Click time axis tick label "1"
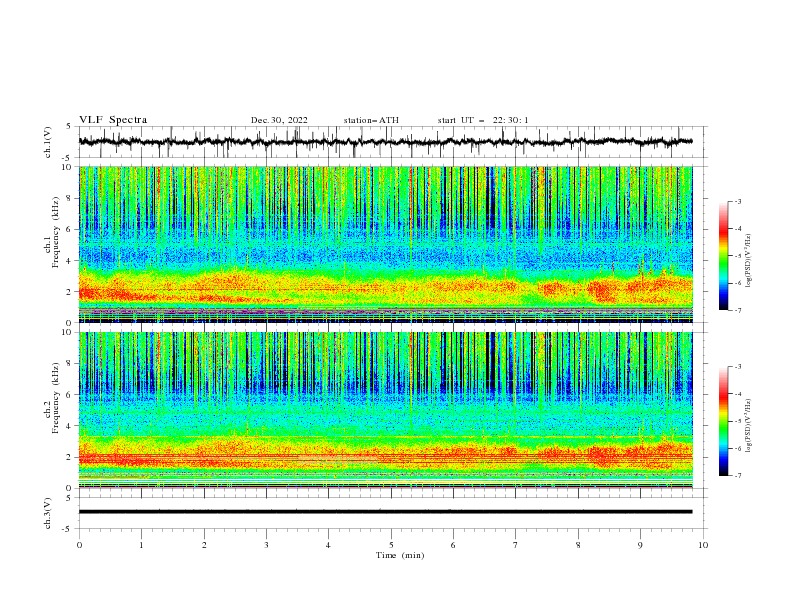792x612 pixels. 141,545
